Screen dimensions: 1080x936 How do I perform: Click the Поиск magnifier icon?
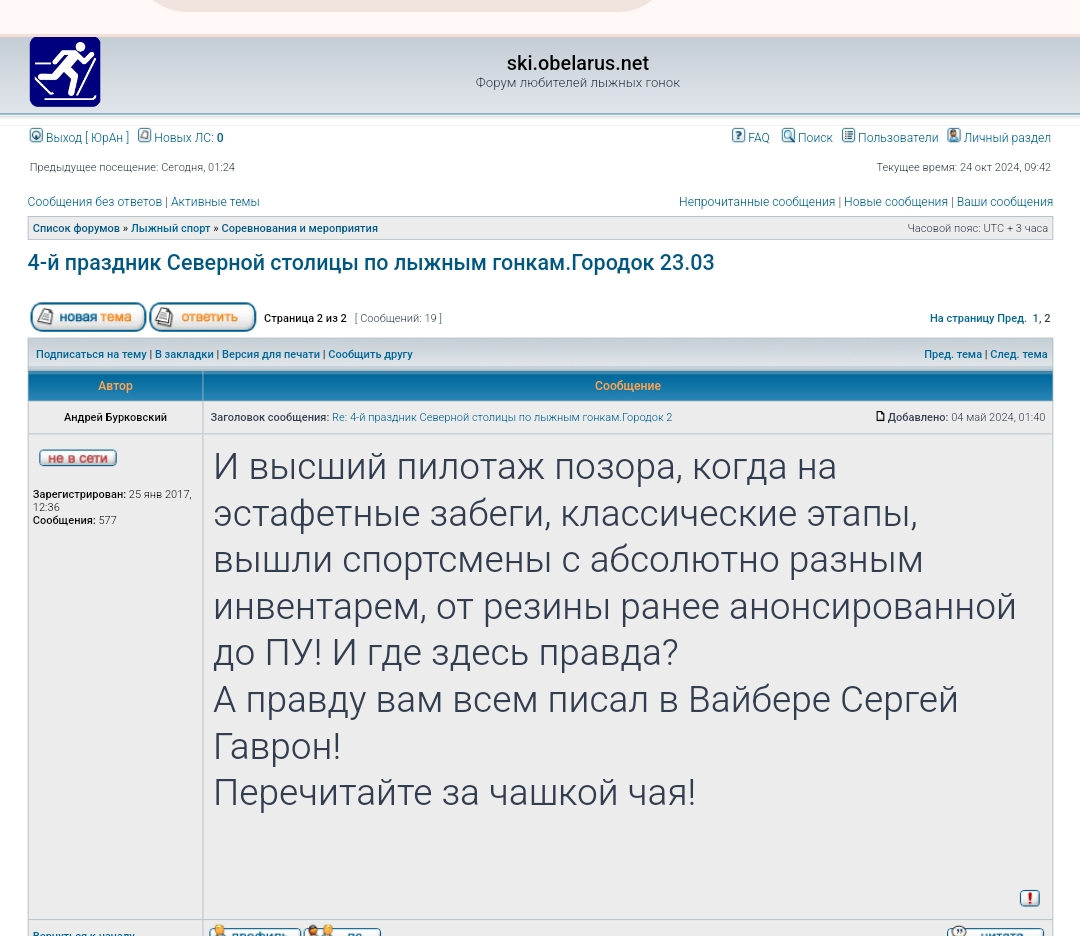788,136
